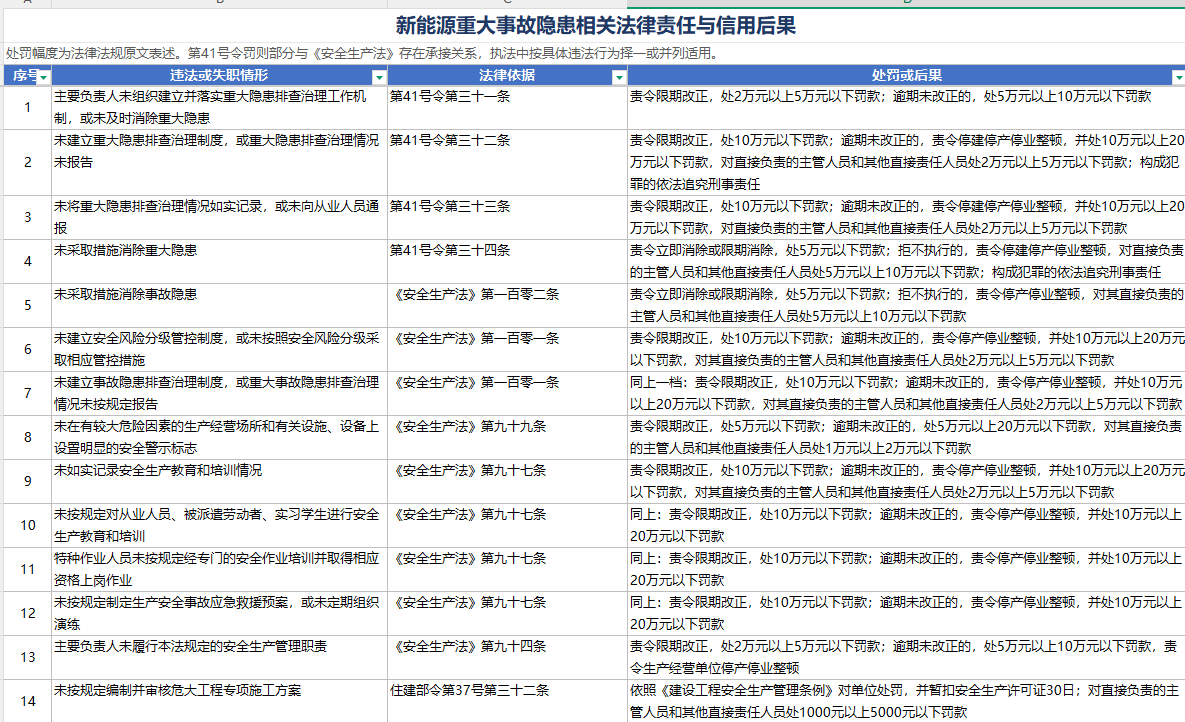Select the sequence number cell 8
The height and width of the screenshot is (722, 1185).
28,437
